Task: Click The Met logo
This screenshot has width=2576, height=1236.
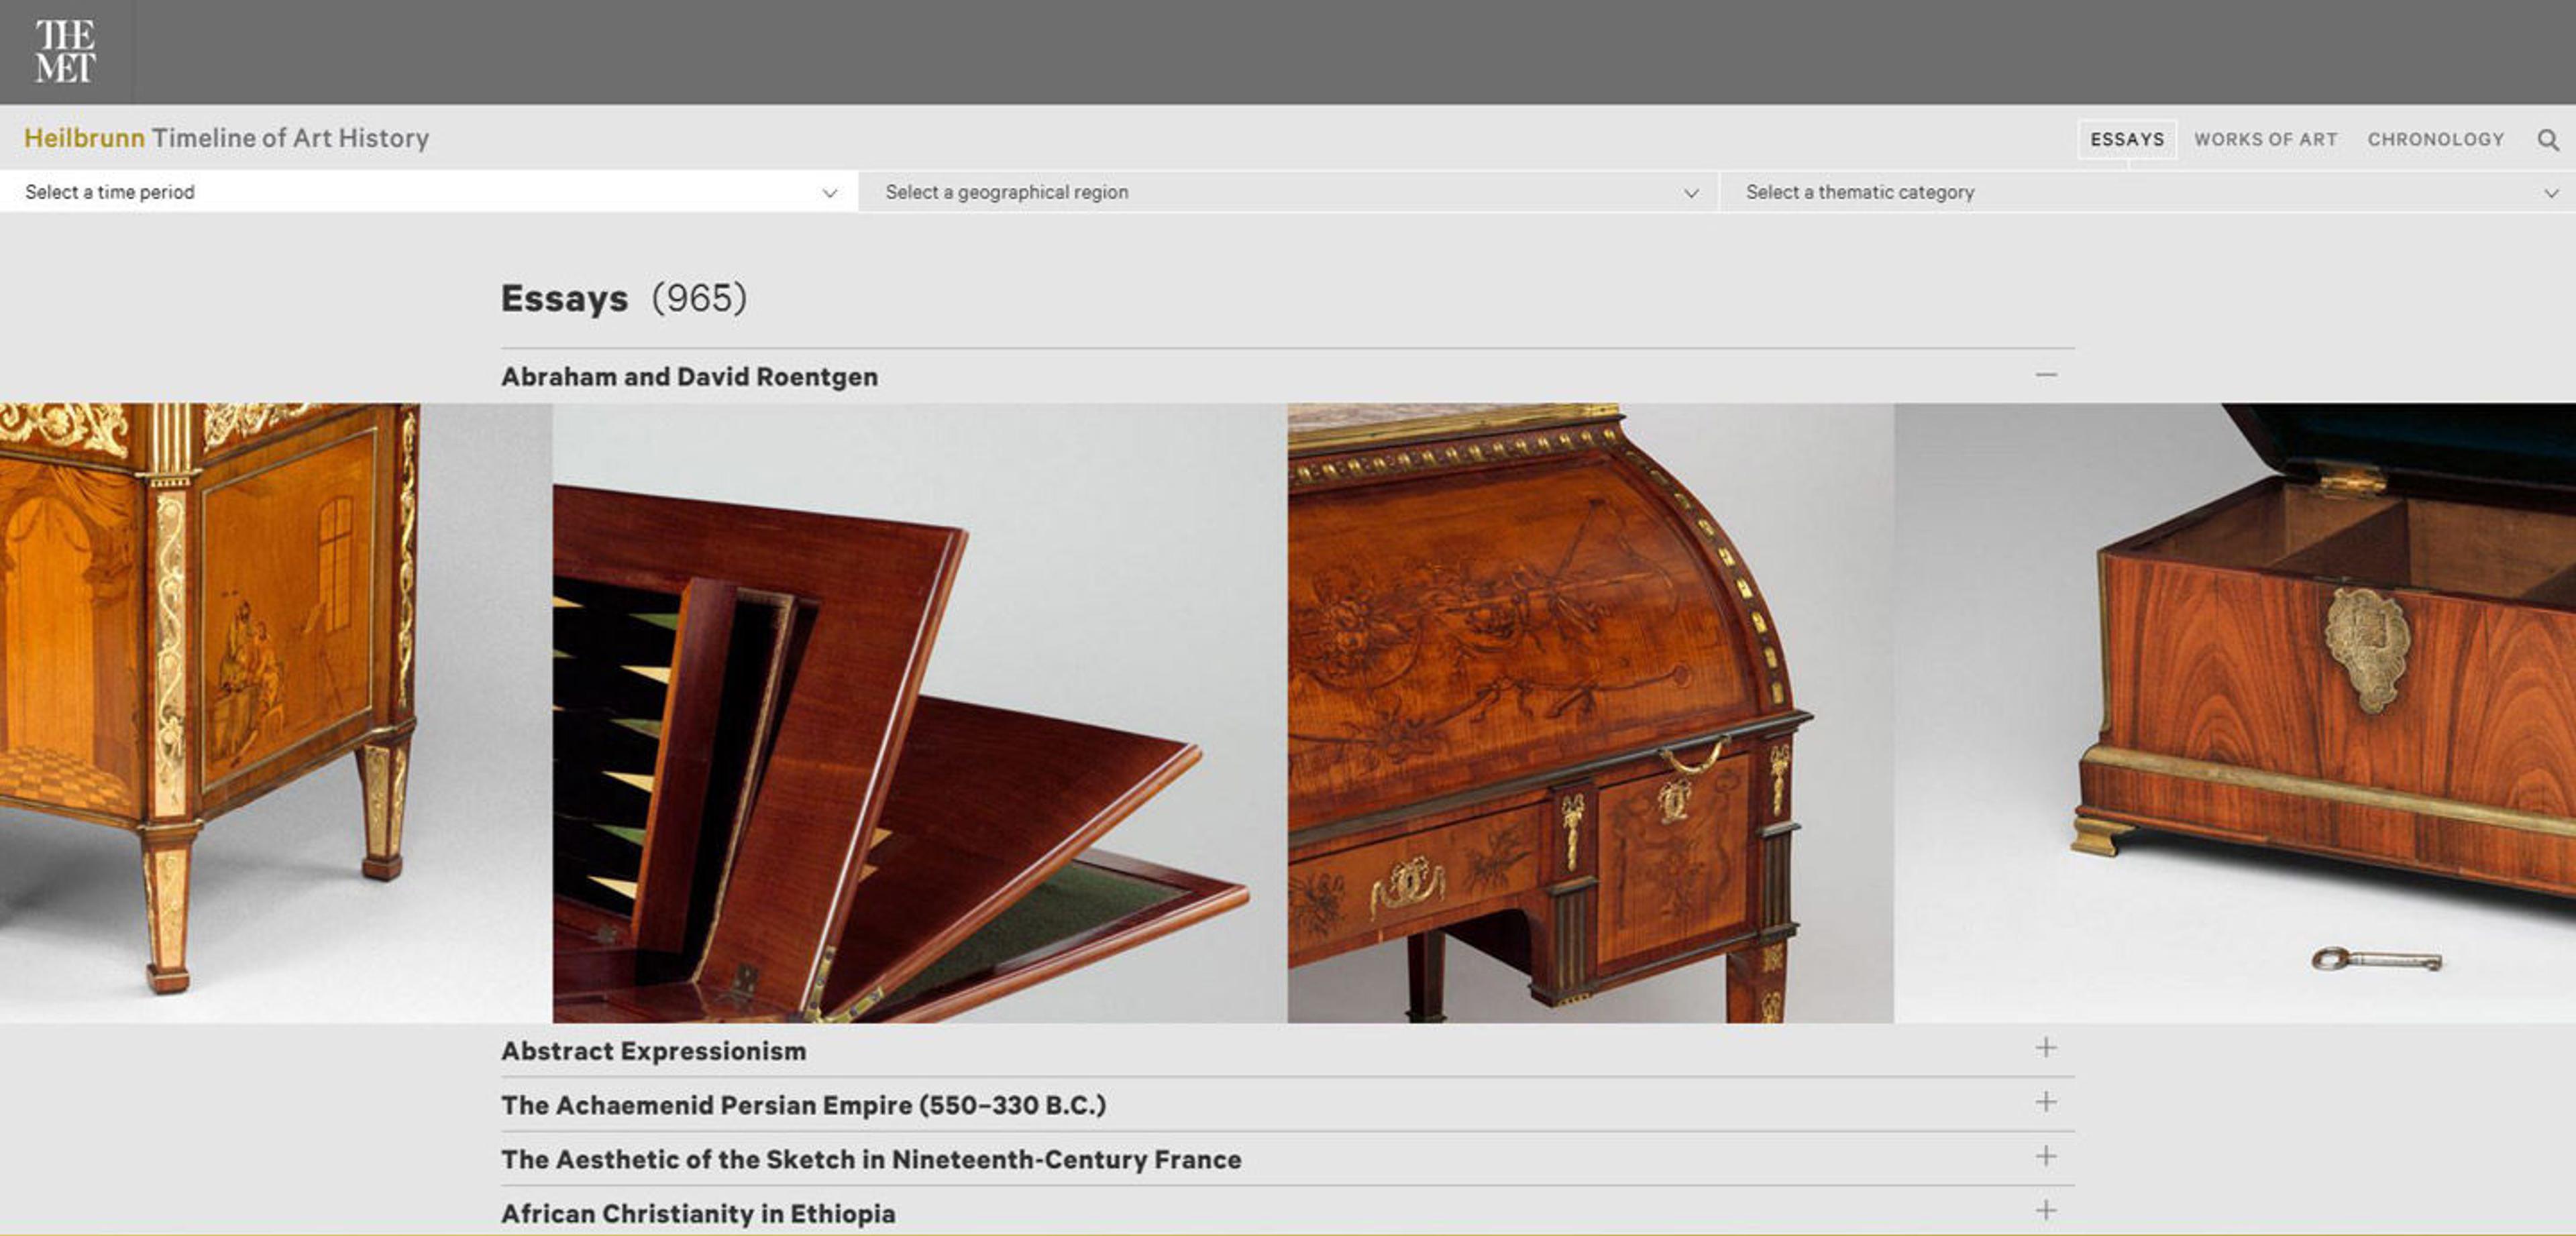Action: pos(65,51)
